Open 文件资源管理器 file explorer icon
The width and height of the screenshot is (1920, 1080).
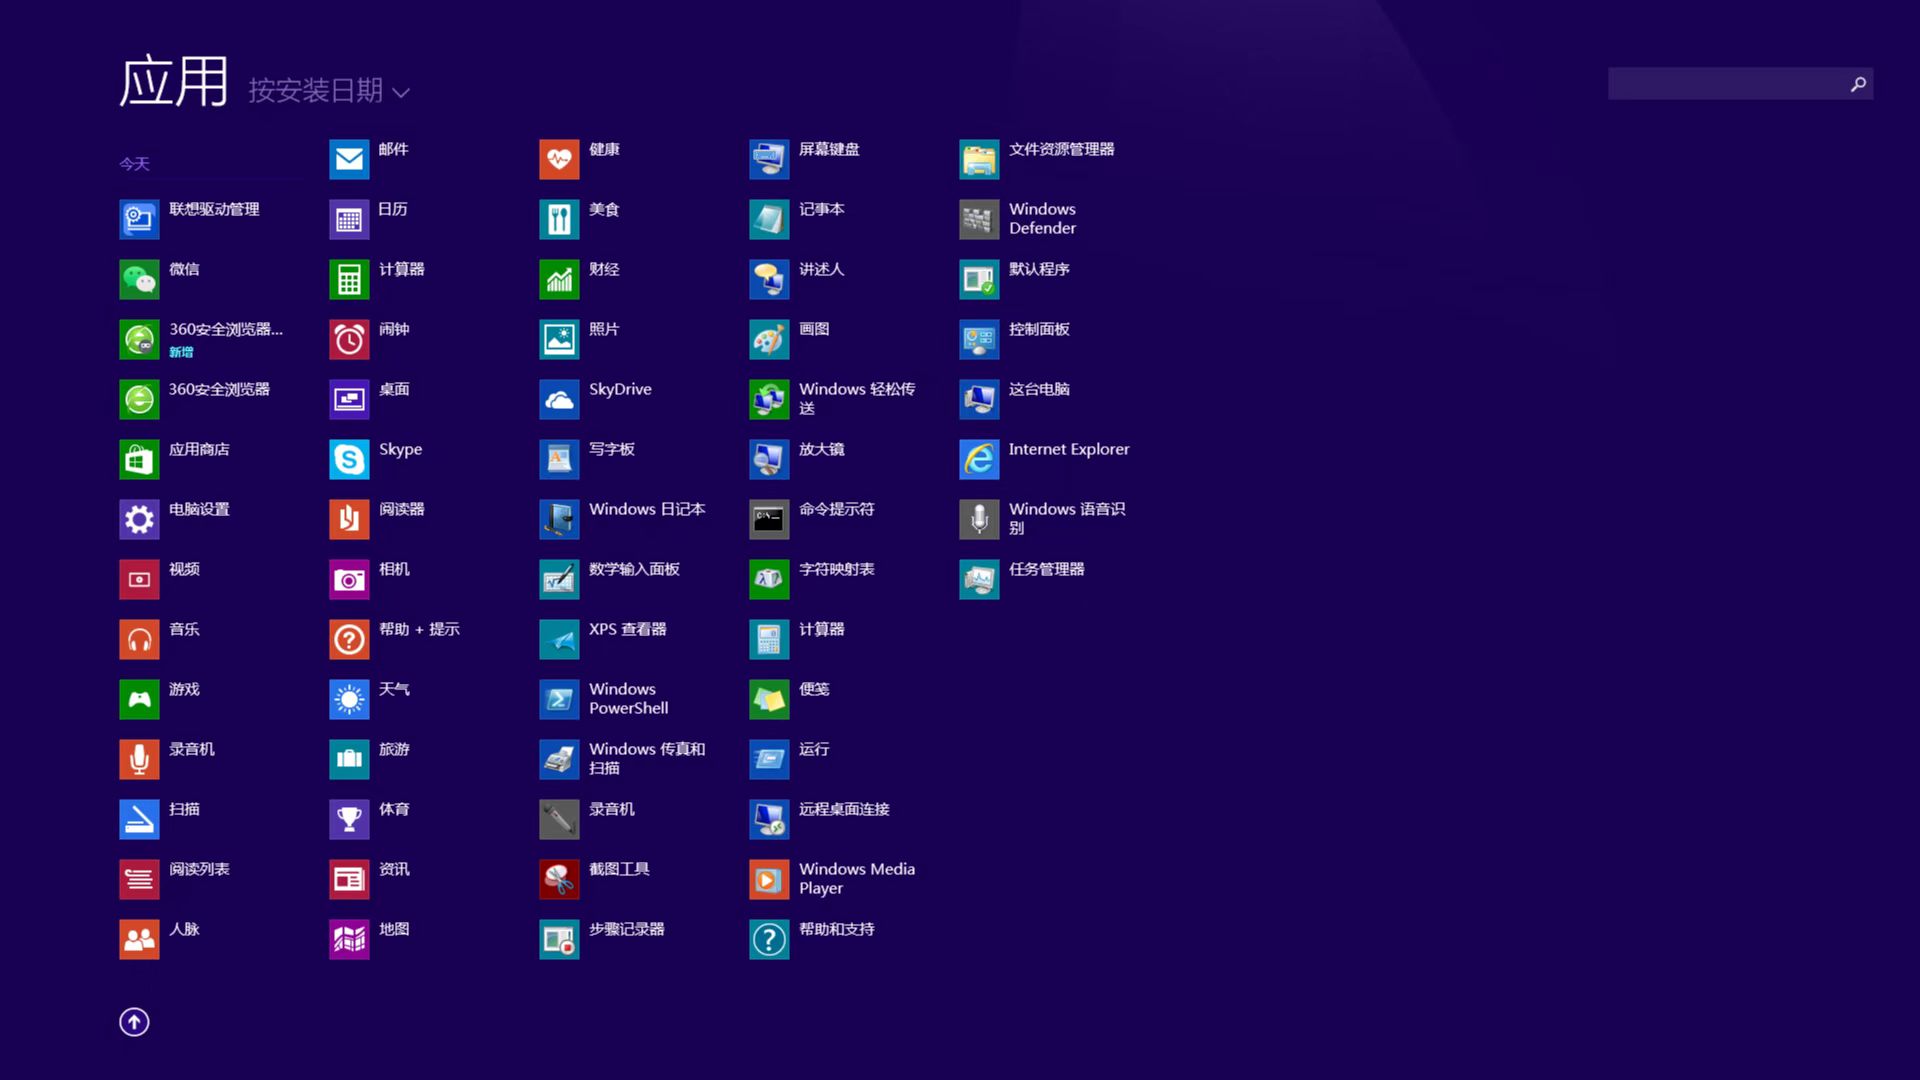coord(979,159)
